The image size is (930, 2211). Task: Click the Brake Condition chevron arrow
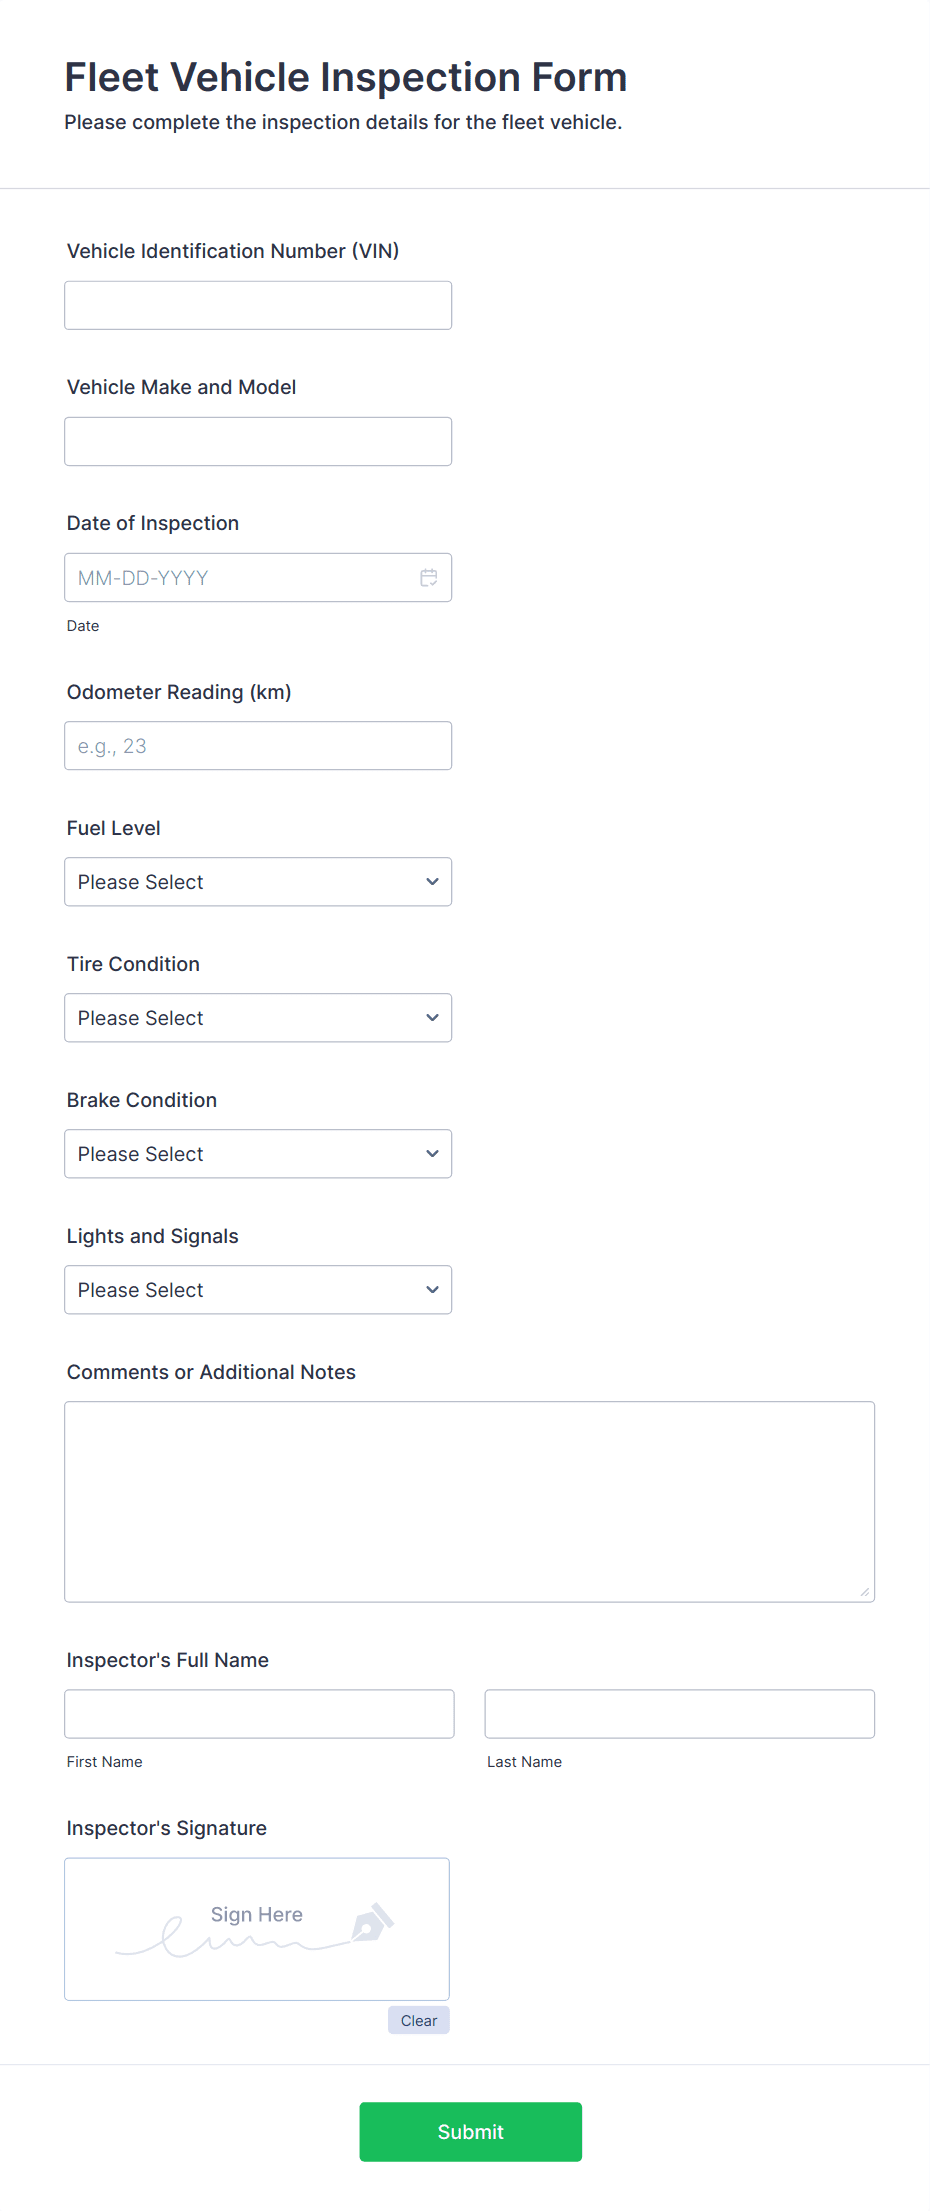(x=432, y=1154)
